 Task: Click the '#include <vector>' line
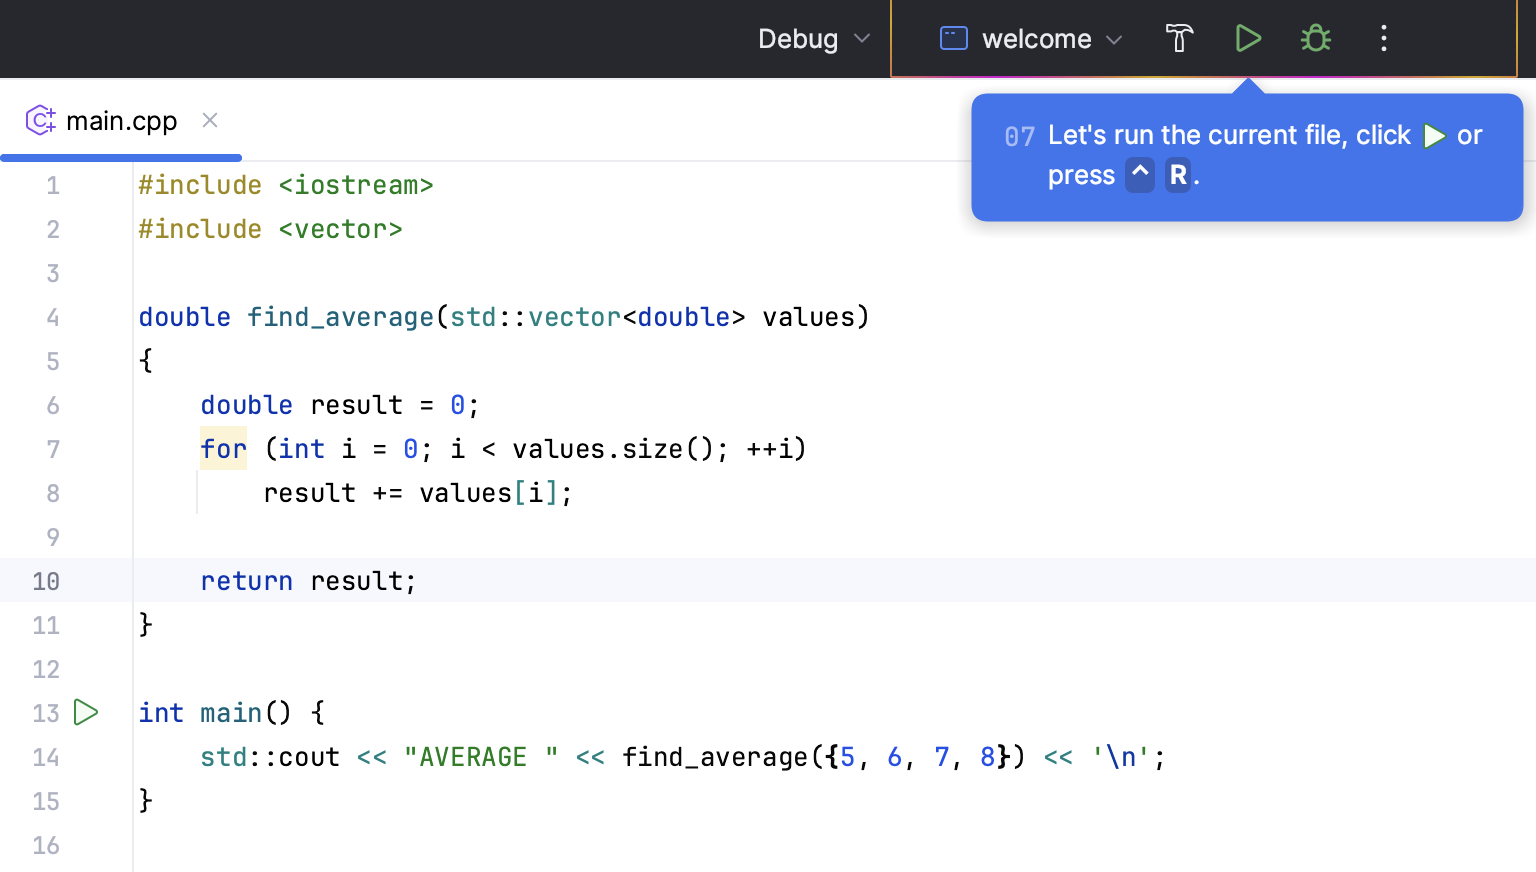[x=270, y=229]
